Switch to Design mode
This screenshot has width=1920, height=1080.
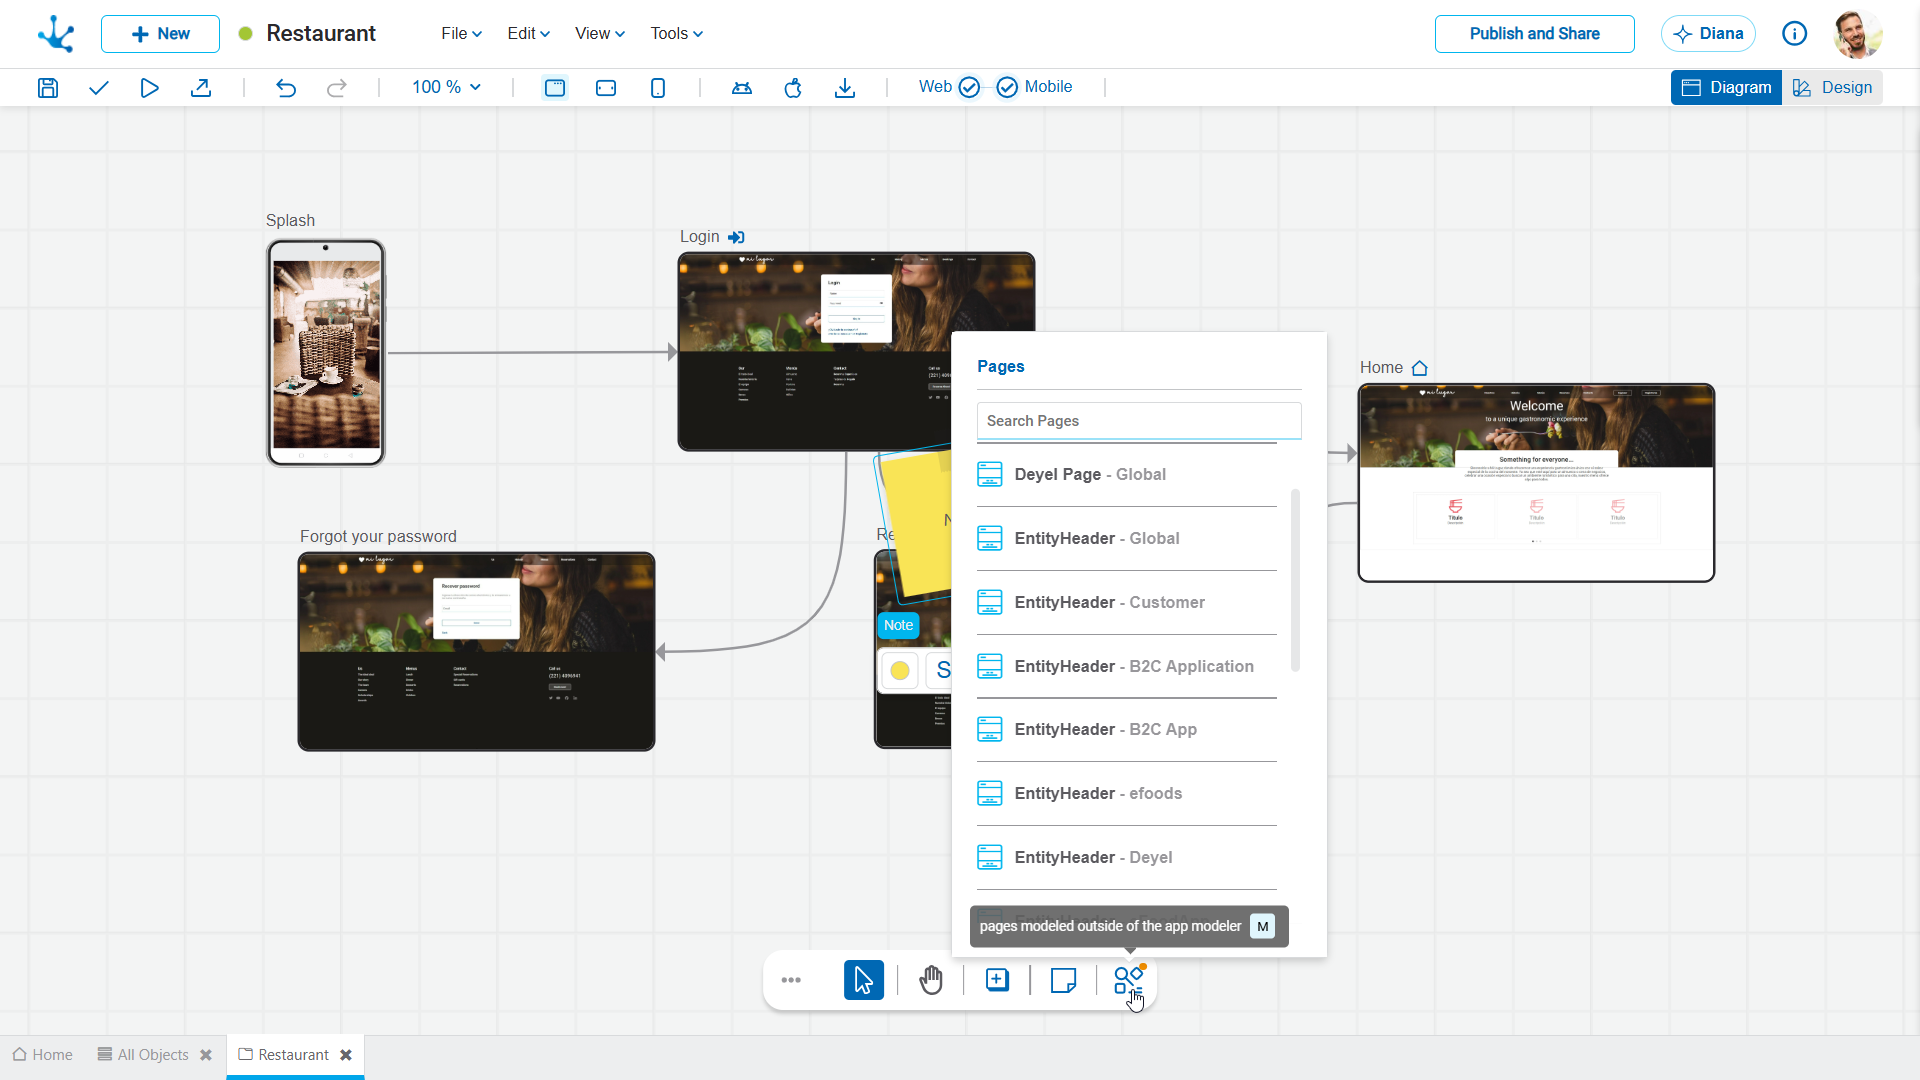pos(1832,87)
